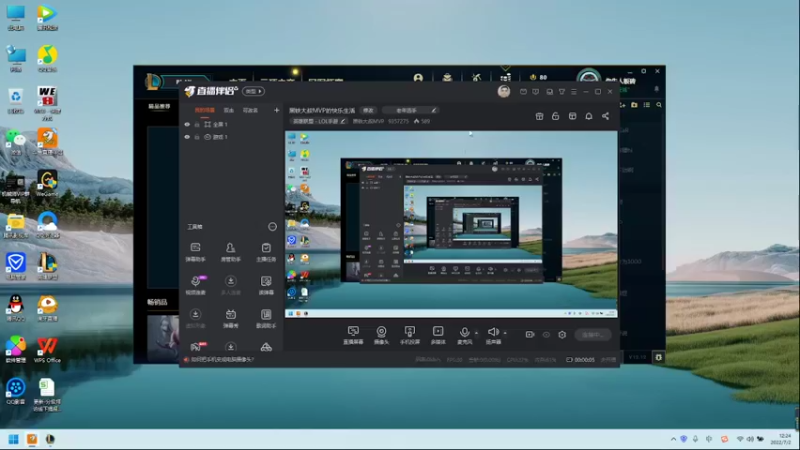Click the download tool in the last toolbox row
Screen dimensions: 800x450
[231, 347]
